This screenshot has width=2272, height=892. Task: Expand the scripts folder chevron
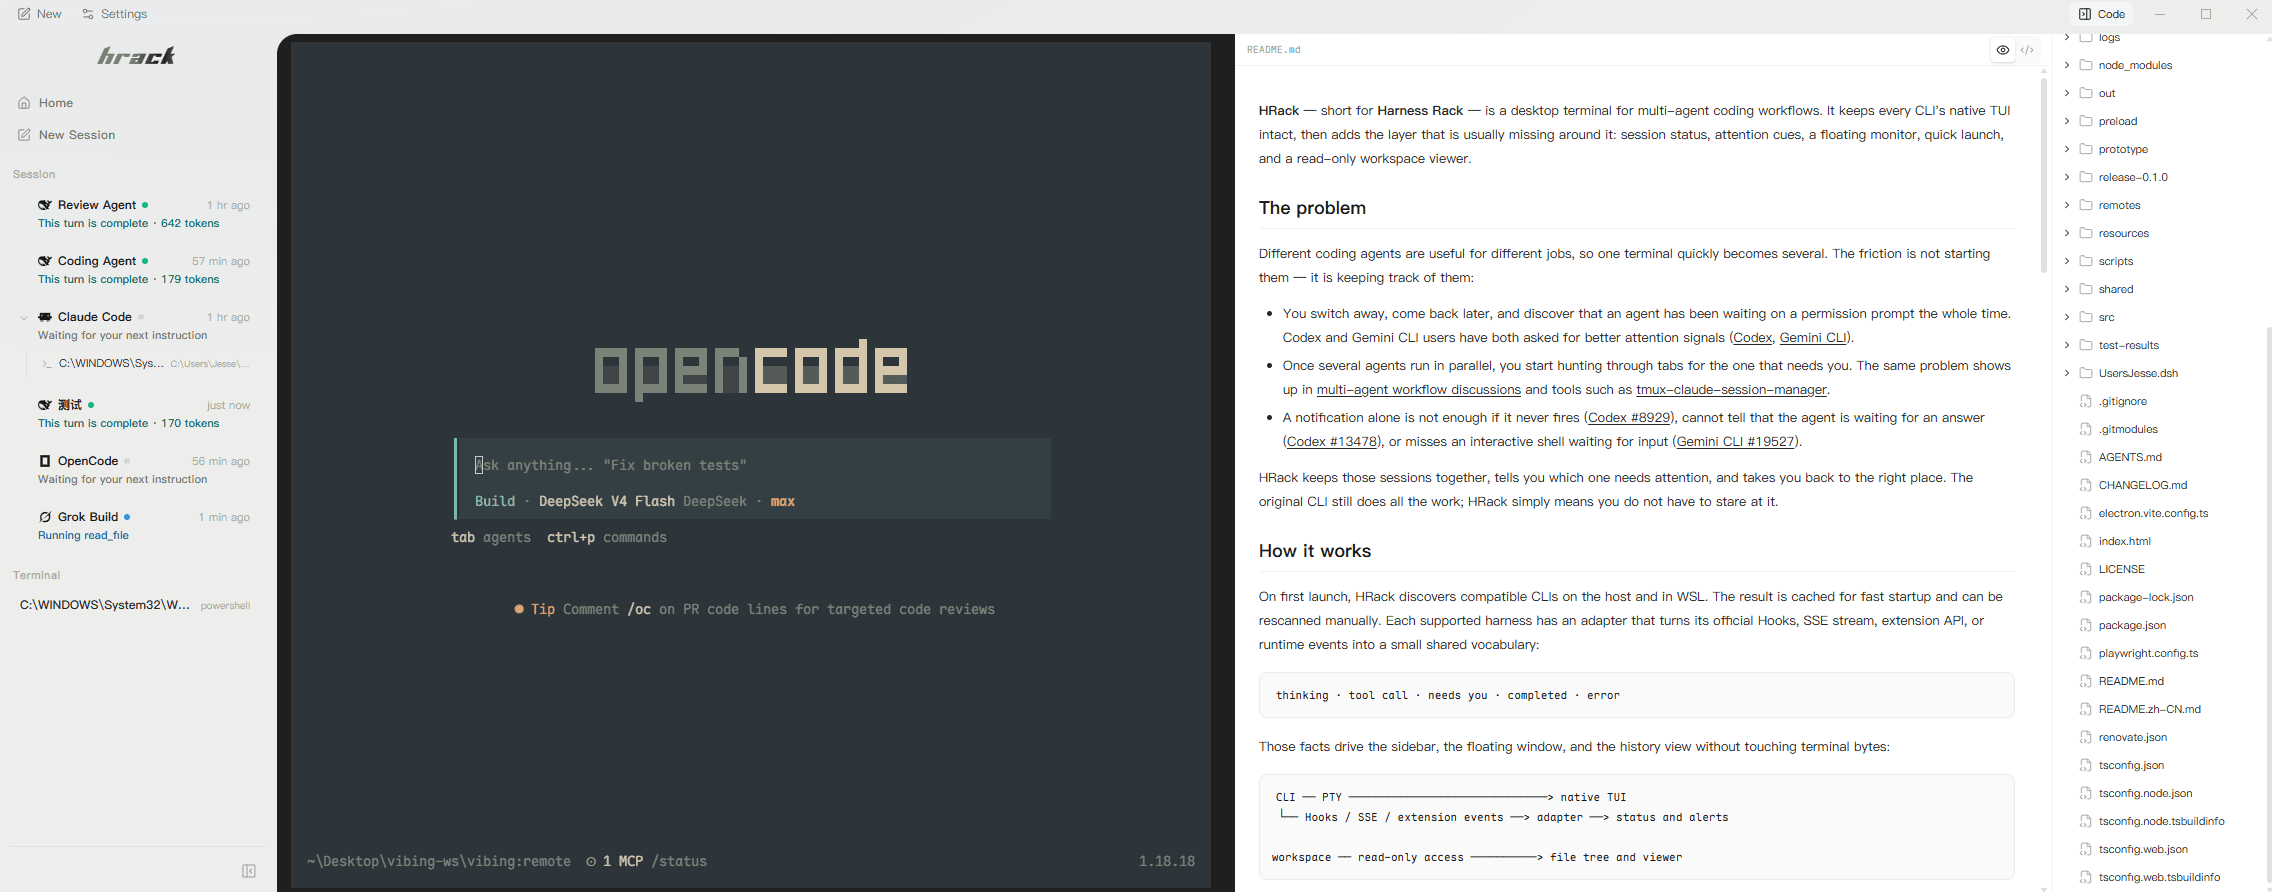(x=2067, y=261)
